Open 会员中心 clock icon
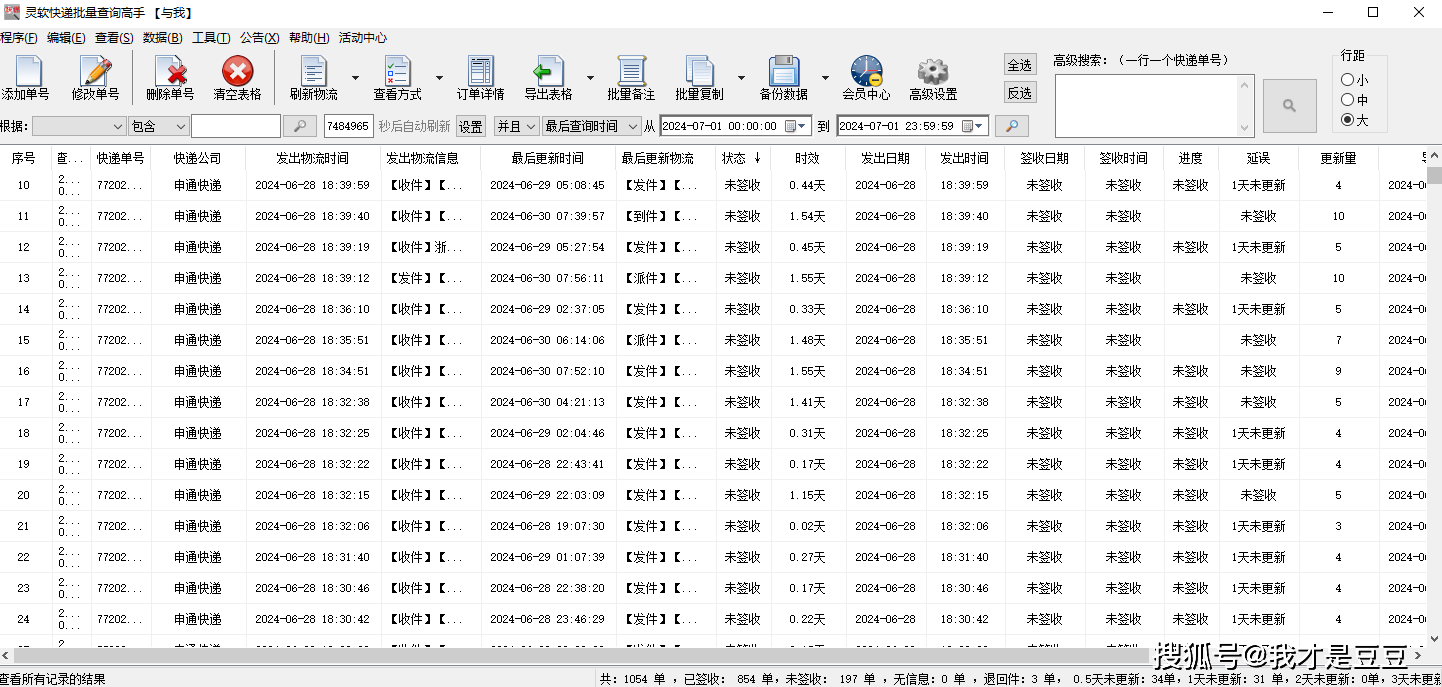Viewport: 1442px width, 687px height. click(x=866, y=71)
